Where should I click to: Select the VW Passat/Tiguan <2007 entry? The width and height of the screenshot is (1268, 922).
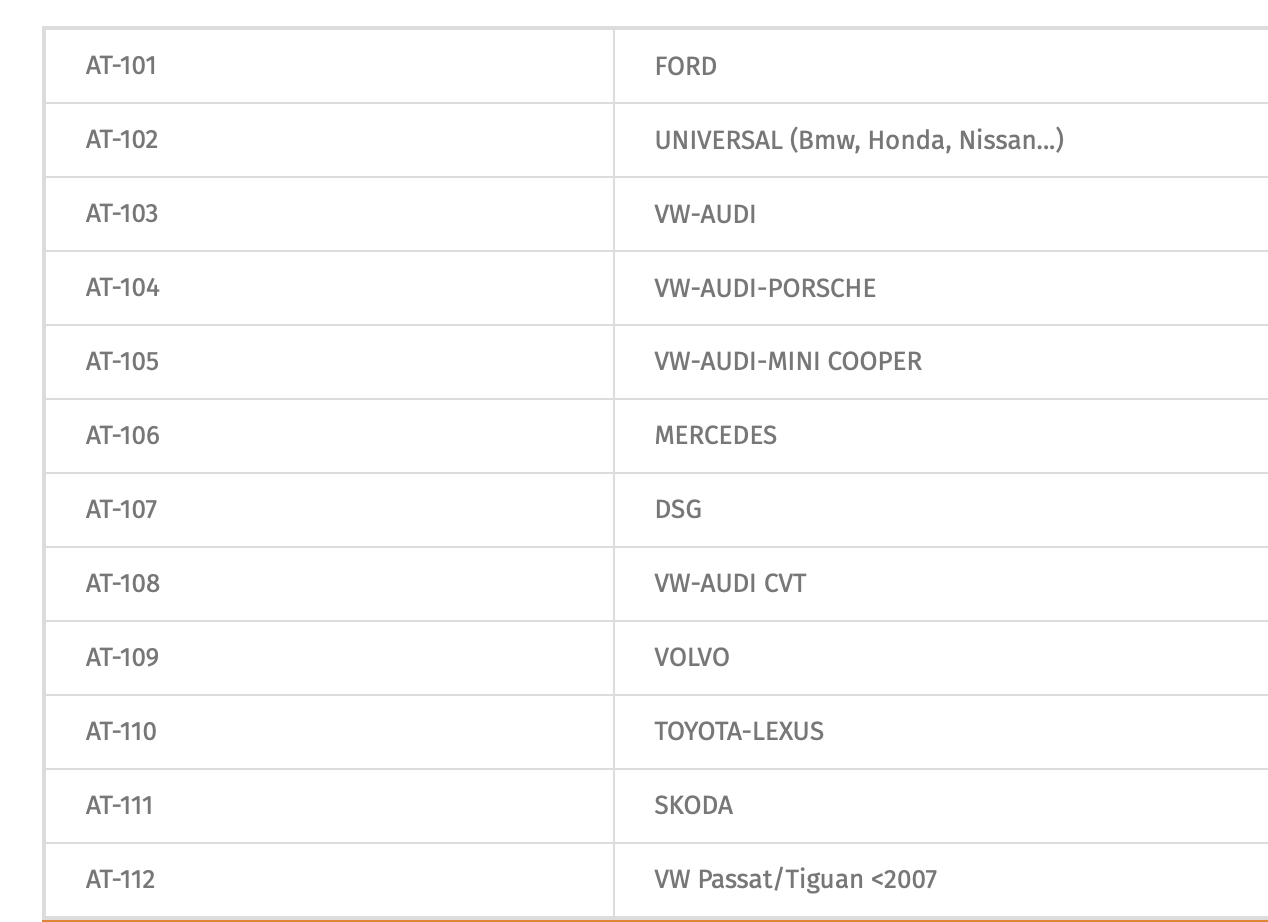coord(795,880)
